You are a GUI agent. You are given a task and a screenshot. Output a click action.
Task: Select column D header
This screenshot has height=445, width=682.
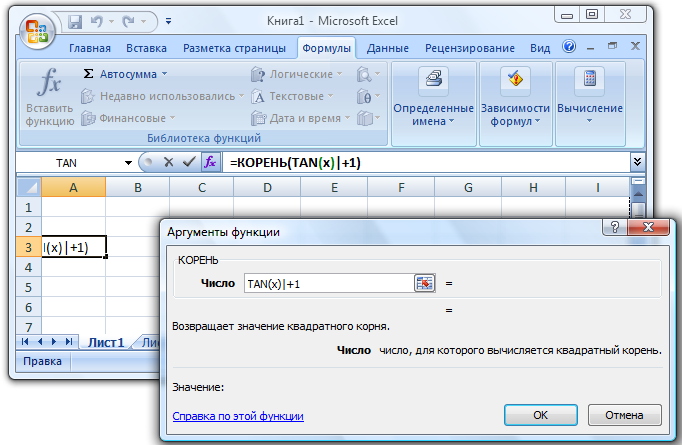coord(267,187)
